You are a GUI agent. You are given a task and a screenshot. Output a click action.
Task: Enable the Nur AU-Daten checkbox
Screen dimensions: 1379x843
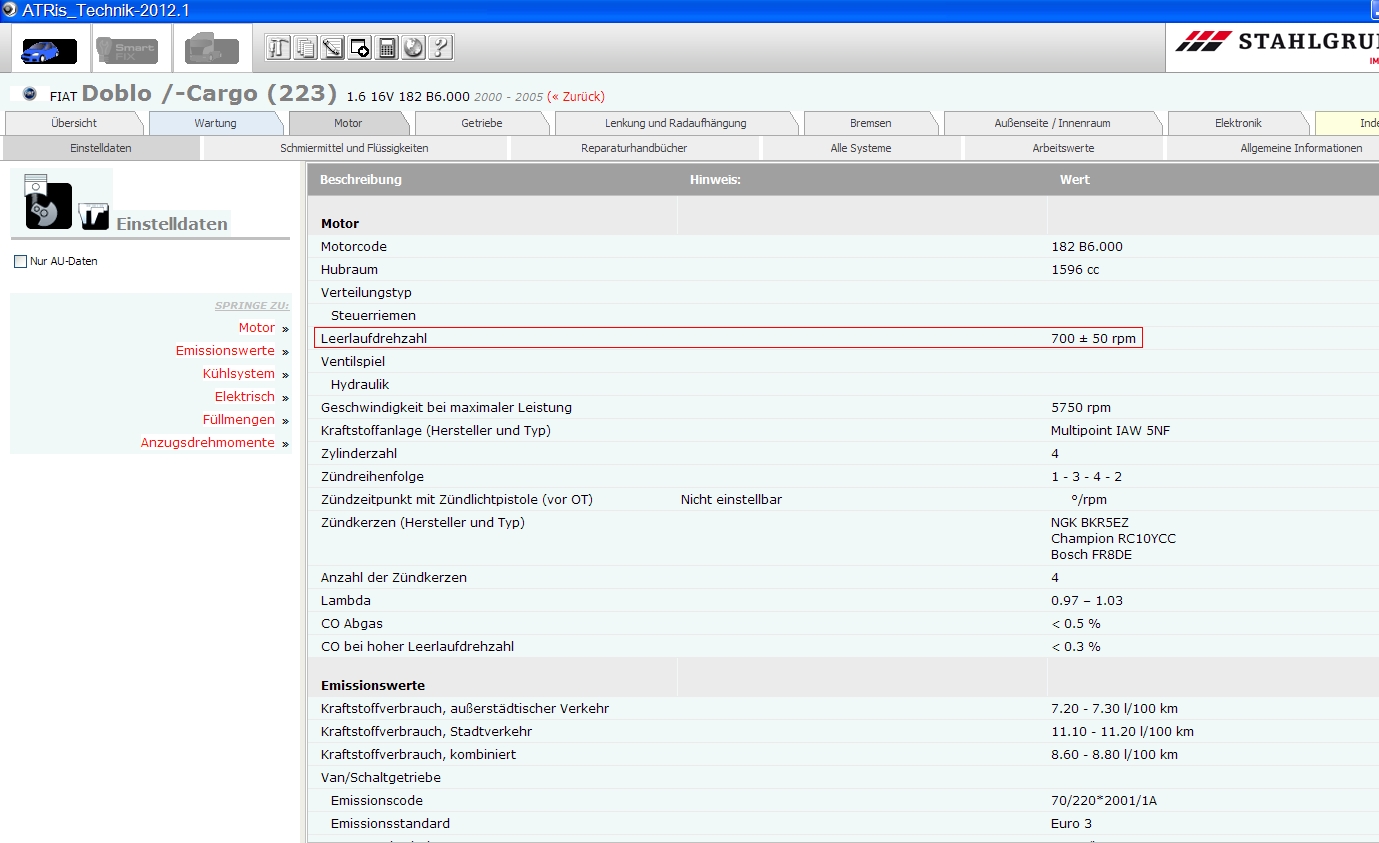(x=21, y=262)
